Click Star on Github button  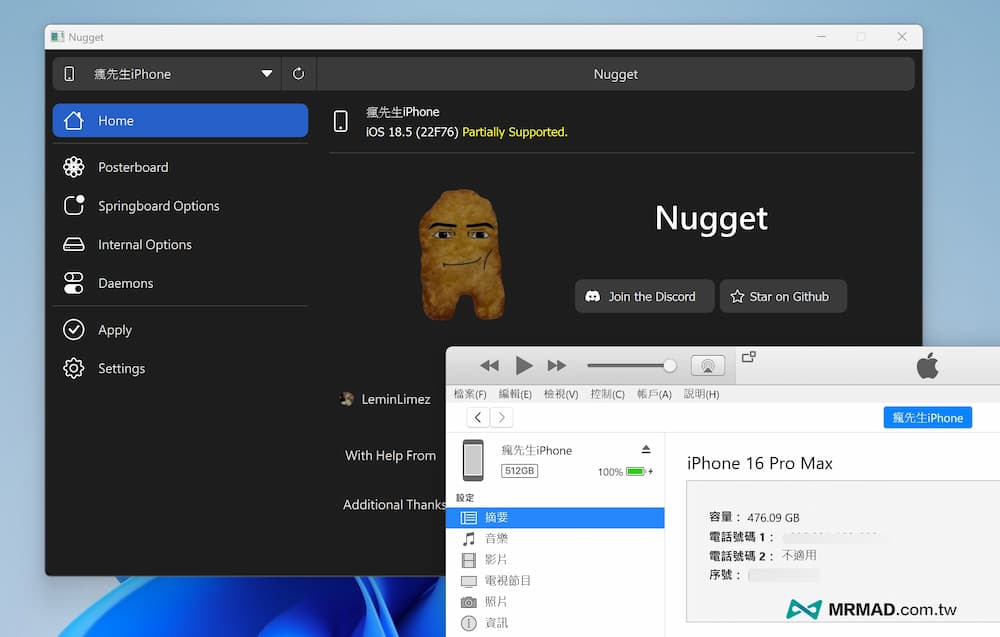coord(783,297)
